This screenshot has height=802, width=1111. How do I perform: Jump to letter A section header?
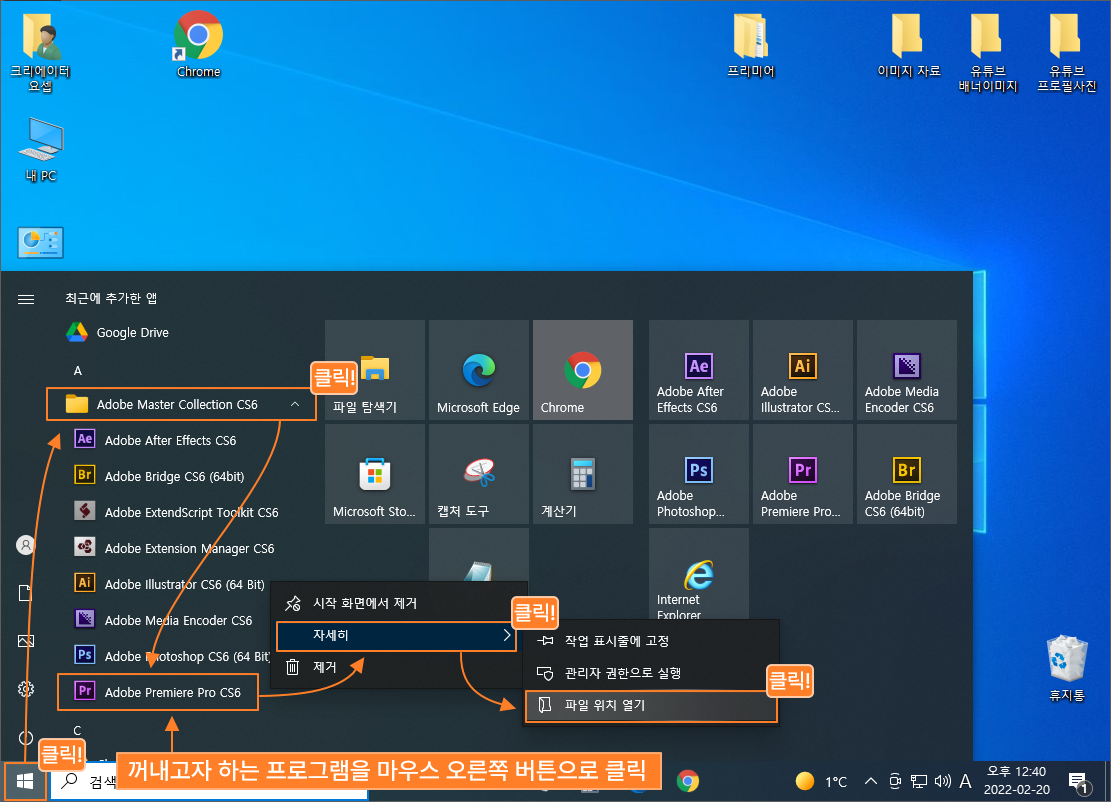click(x=78, y=371)
